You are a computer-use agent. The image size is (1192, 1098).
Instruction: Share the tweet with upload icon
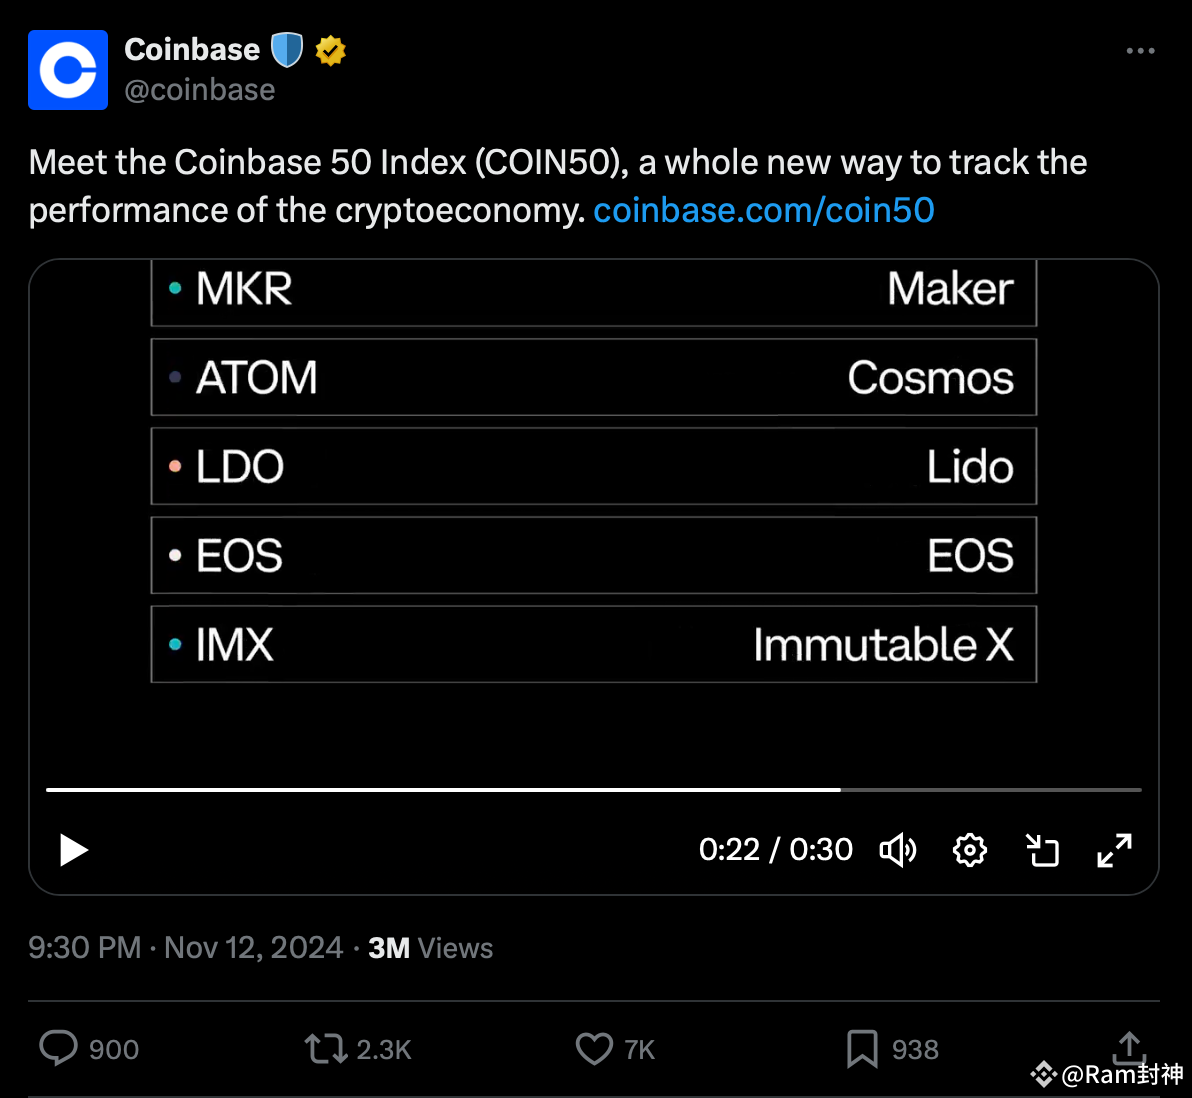[x=1129, y=1046]
